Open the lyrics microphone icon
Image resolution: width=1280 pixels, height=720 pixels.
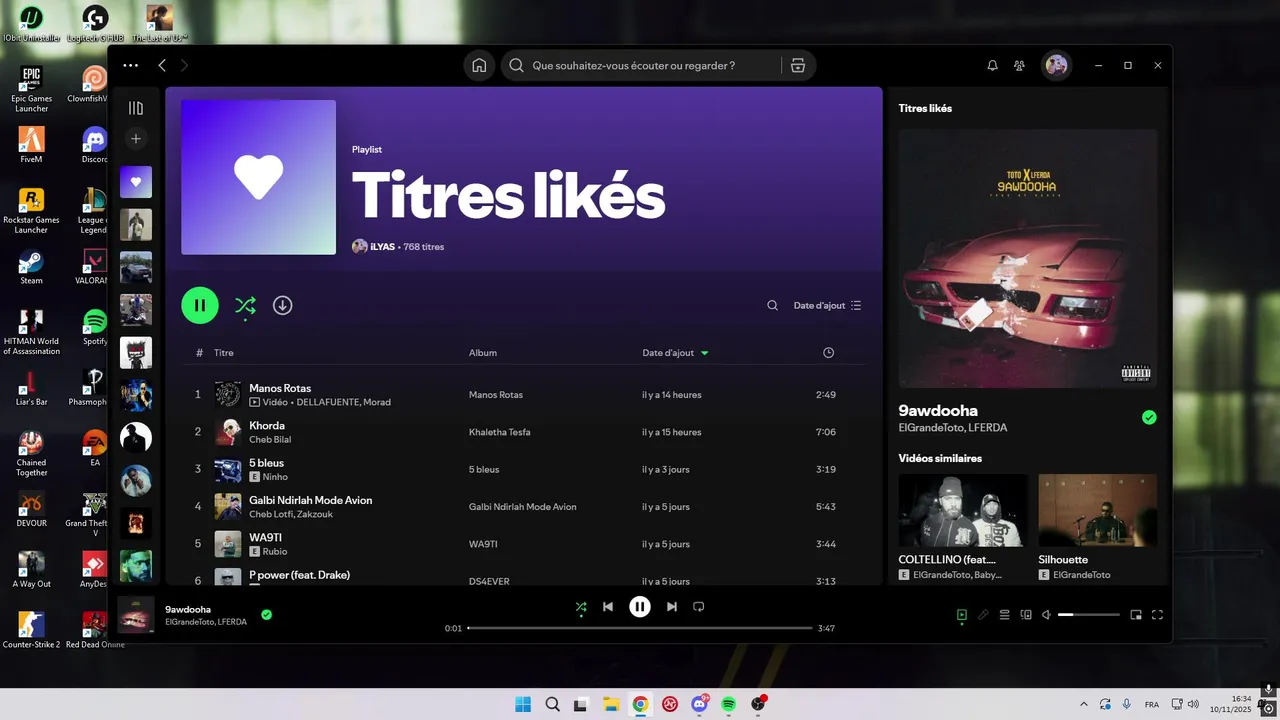(983, 615)
